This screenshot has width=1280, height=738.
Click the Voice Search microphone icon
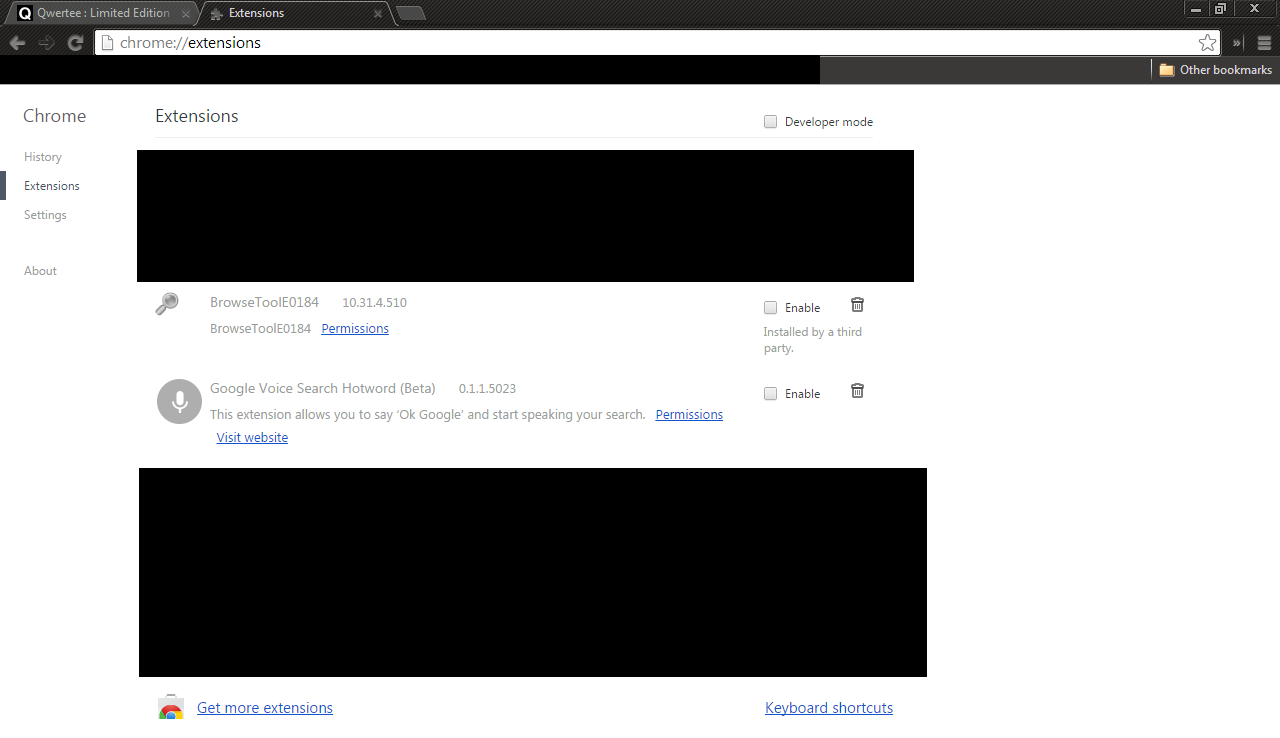[179, 401]
